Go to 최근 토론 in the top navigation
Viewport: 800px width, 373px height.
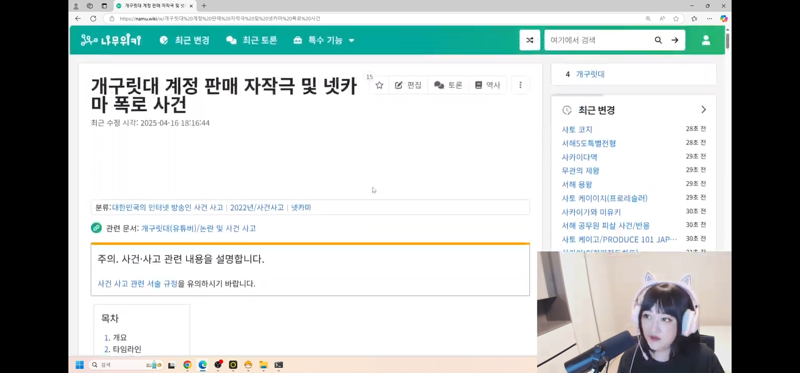click(x=252, y=40)
